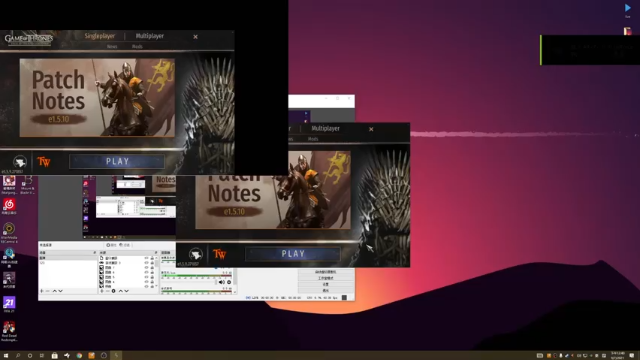This screenshot has height=360, width=640.
Task: Open the FIFA 21 desktop shortcut
Action: click(9, 304)
